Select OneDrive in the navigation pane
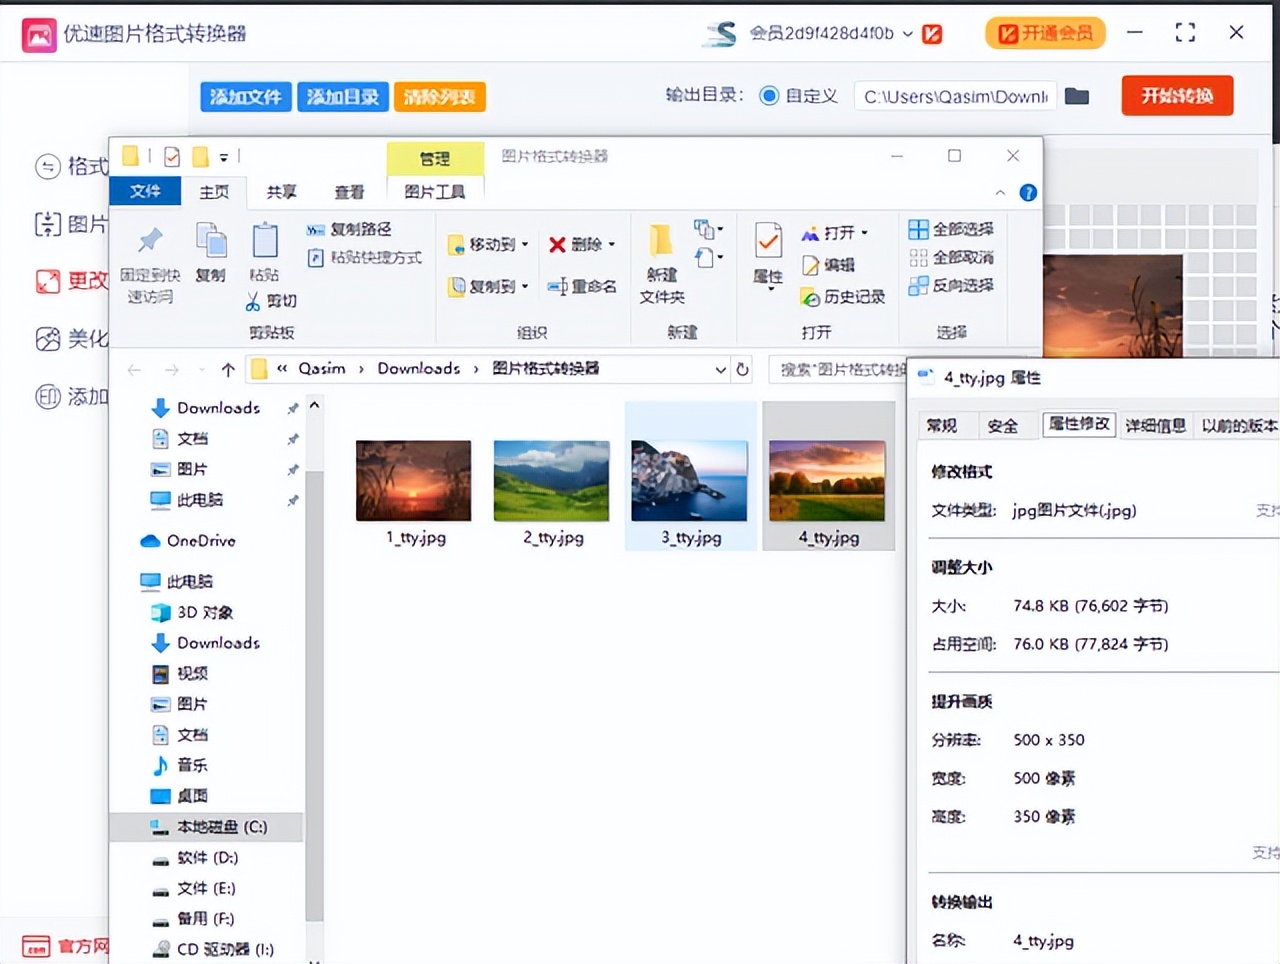The width and height of the screenshot is (1280, 964). [188, 541]
